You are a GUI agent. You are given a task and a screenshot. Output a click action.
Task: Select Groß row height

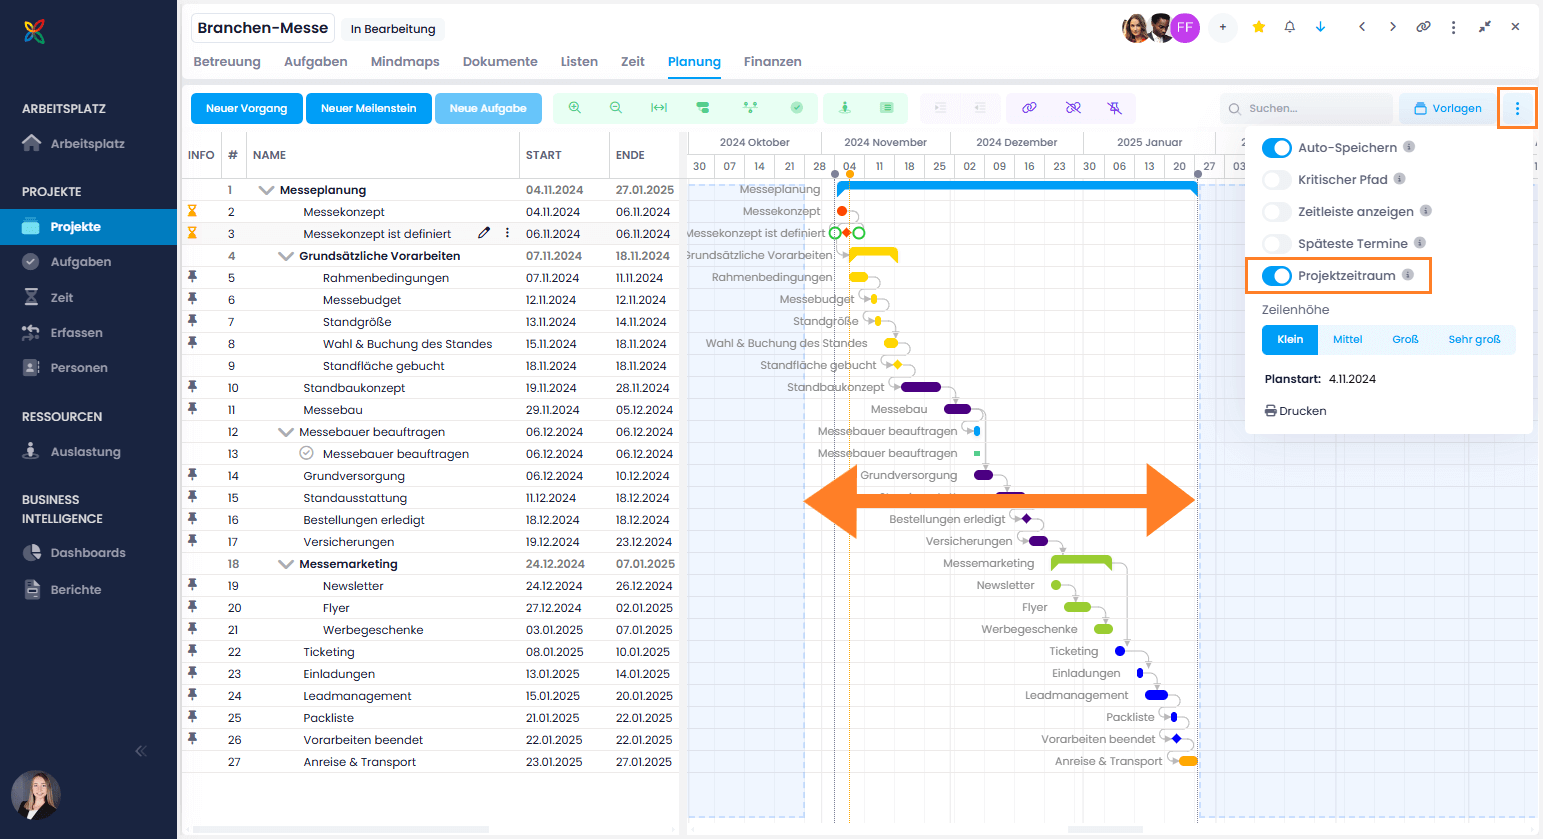pos(1405,340)
